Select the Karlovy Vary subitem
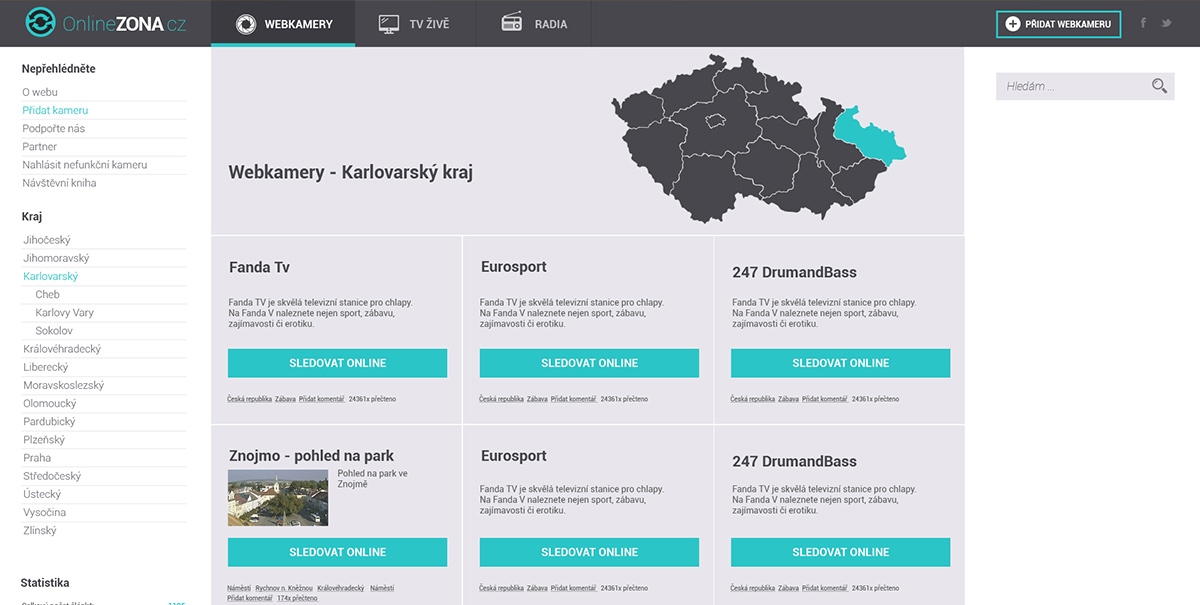Viewport: 1200px width, 605px height. click(64, 312)
